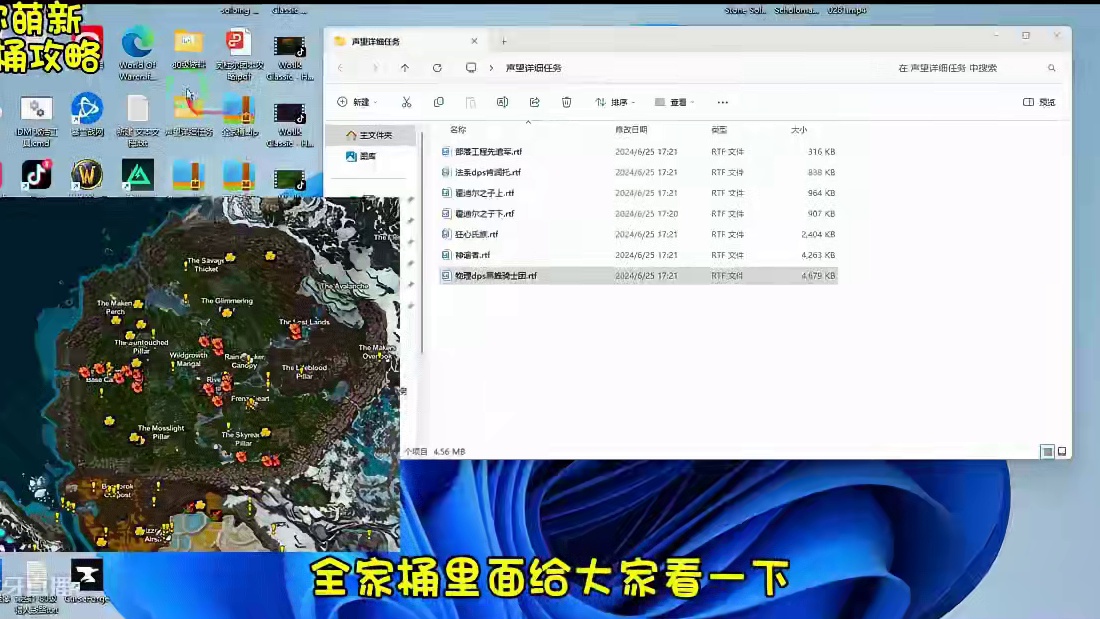Switch to large icons view at bottom right

pyautogui.click(x=1061, y=452)
